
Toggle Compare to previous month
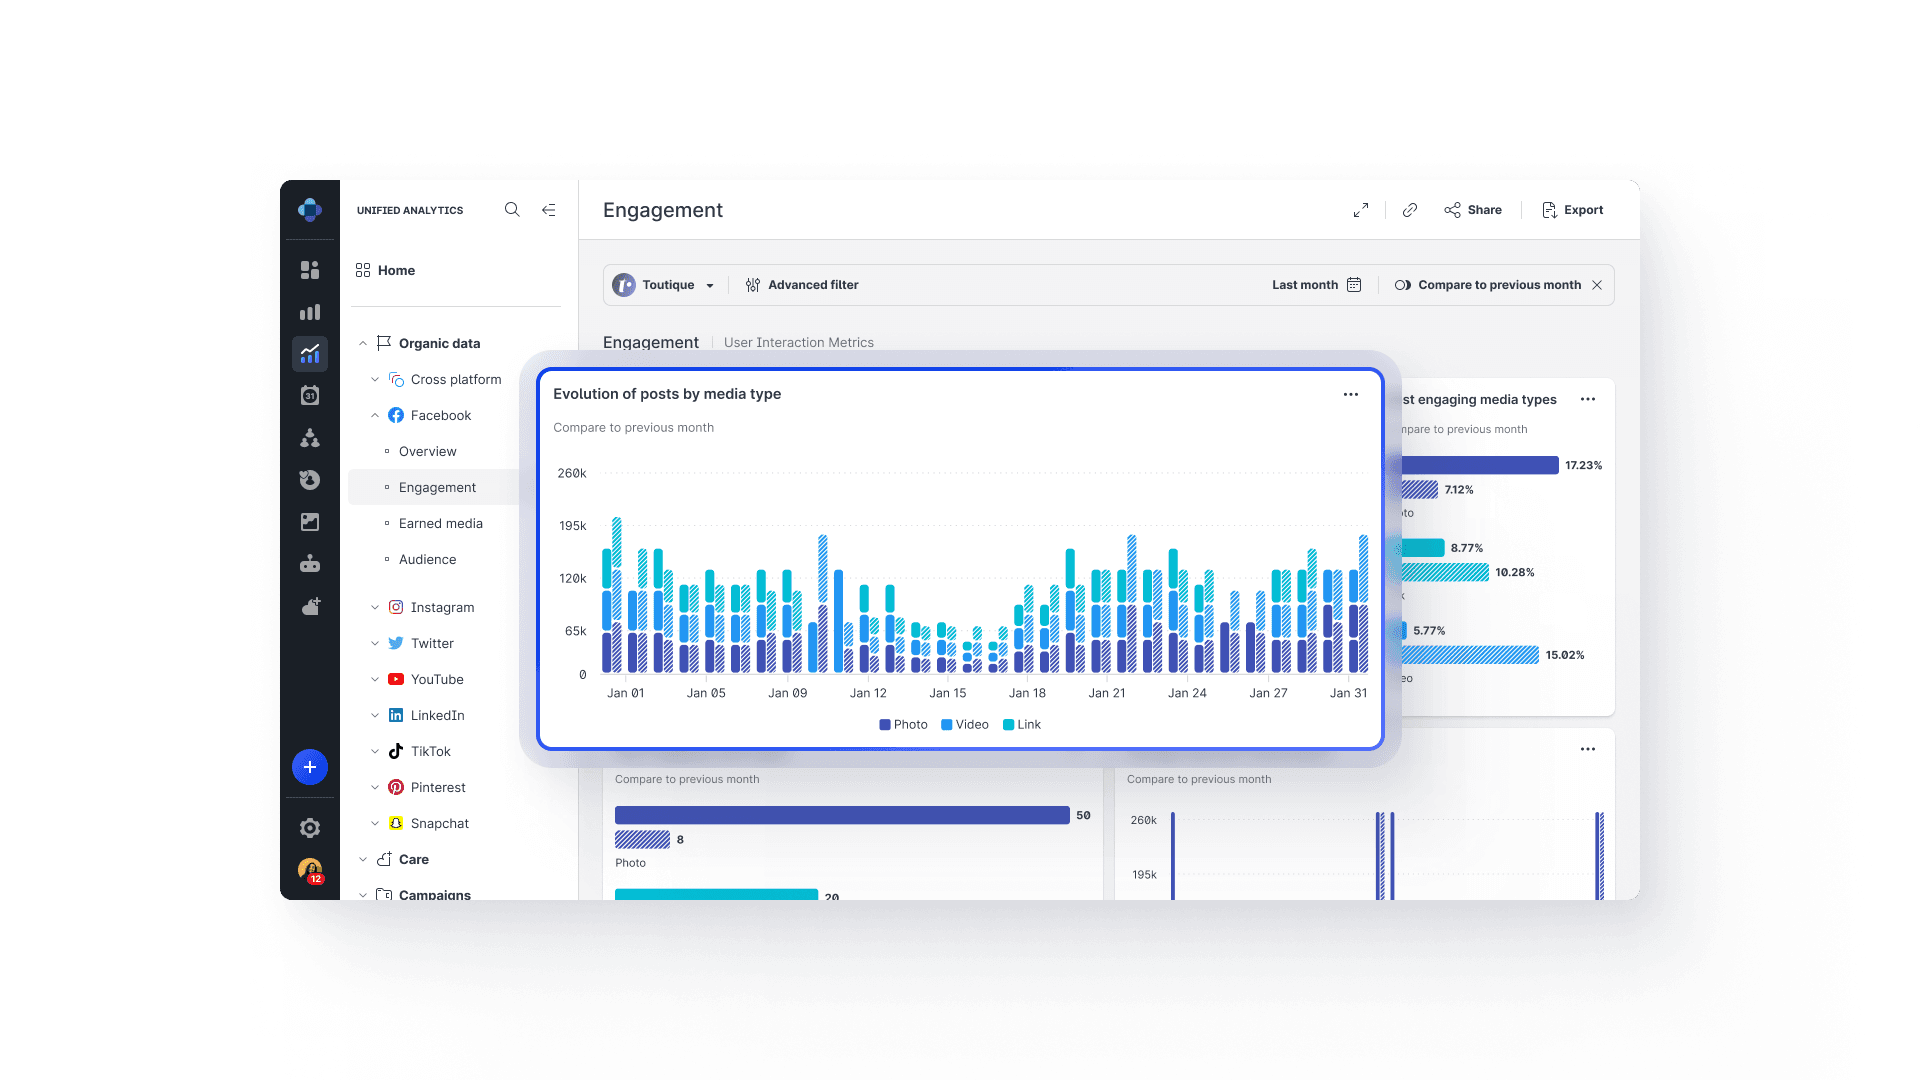pyautogui.click(x=1403, y=285)
